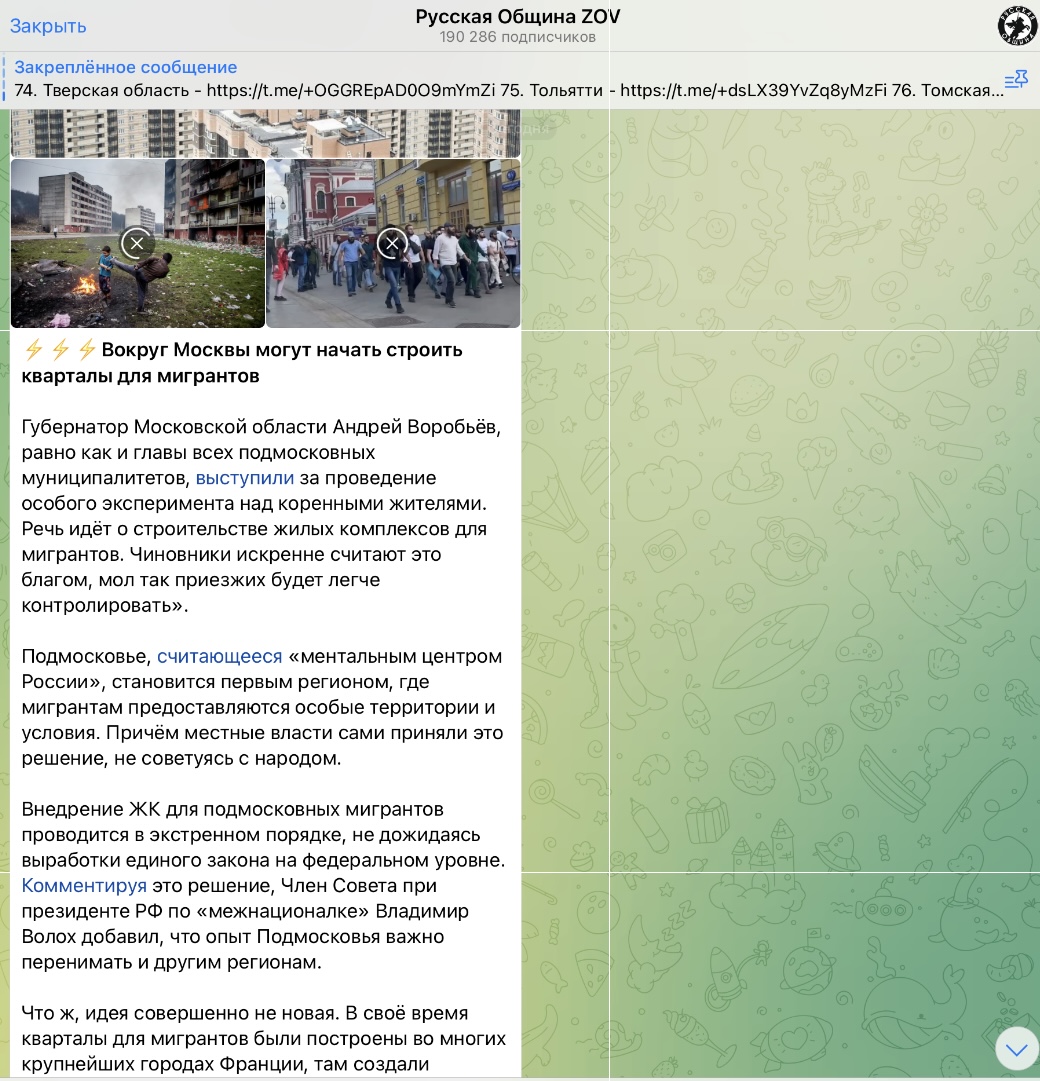
Task: Click the X circle on street crowd photo
Action: point(392,243)
